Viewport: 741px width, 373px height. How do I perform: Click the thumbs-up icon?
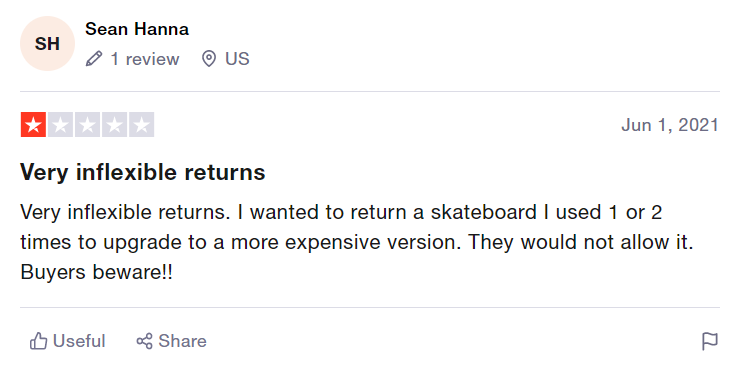pyautogui.click(x=38, y=341)
